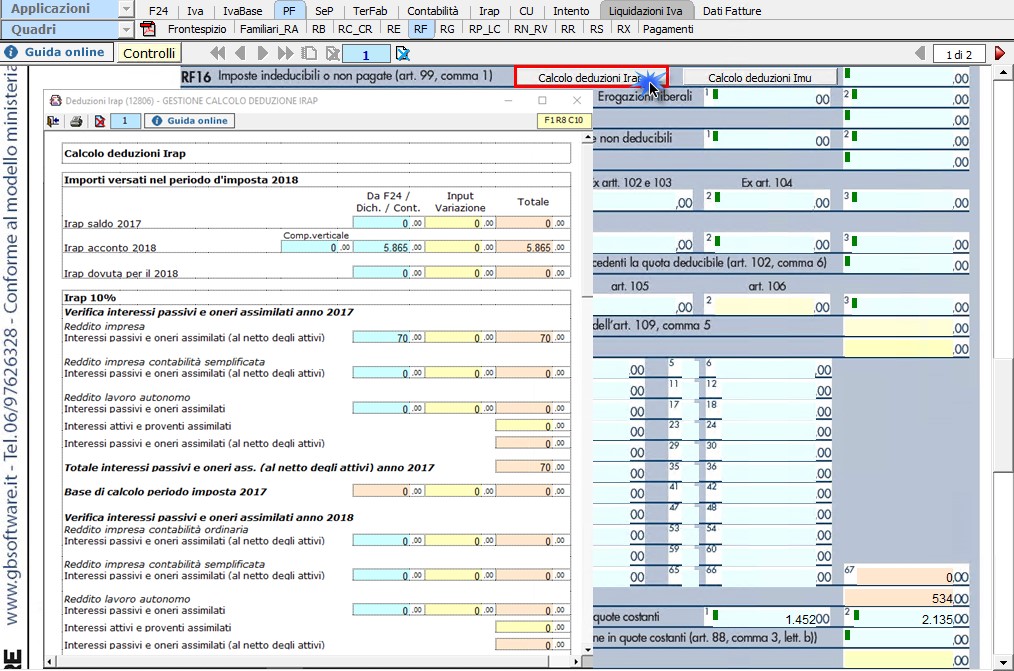Select the Pagamenti quadro tab

[x=668, y=29]
